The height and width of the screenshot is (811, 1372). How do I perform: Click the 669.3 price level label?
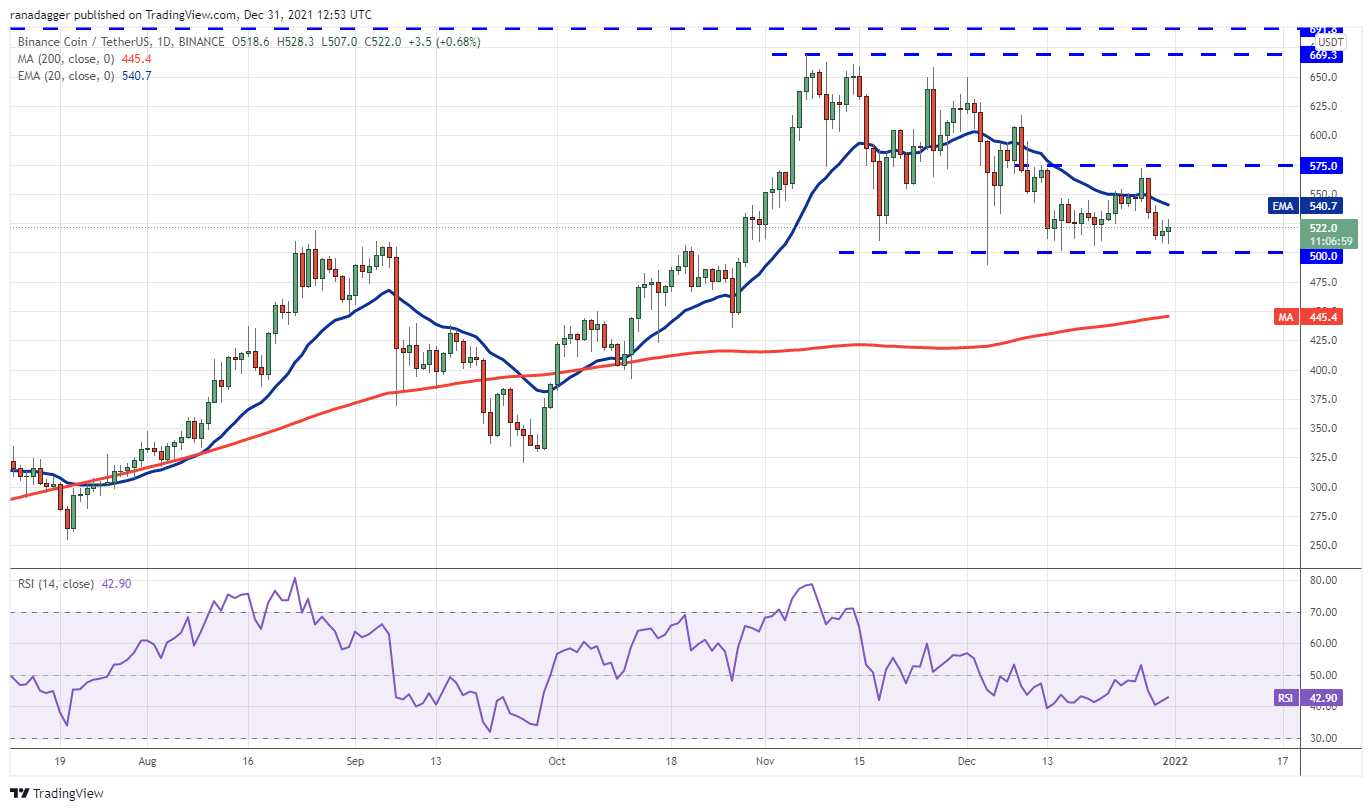click(x=1325, y=55)
